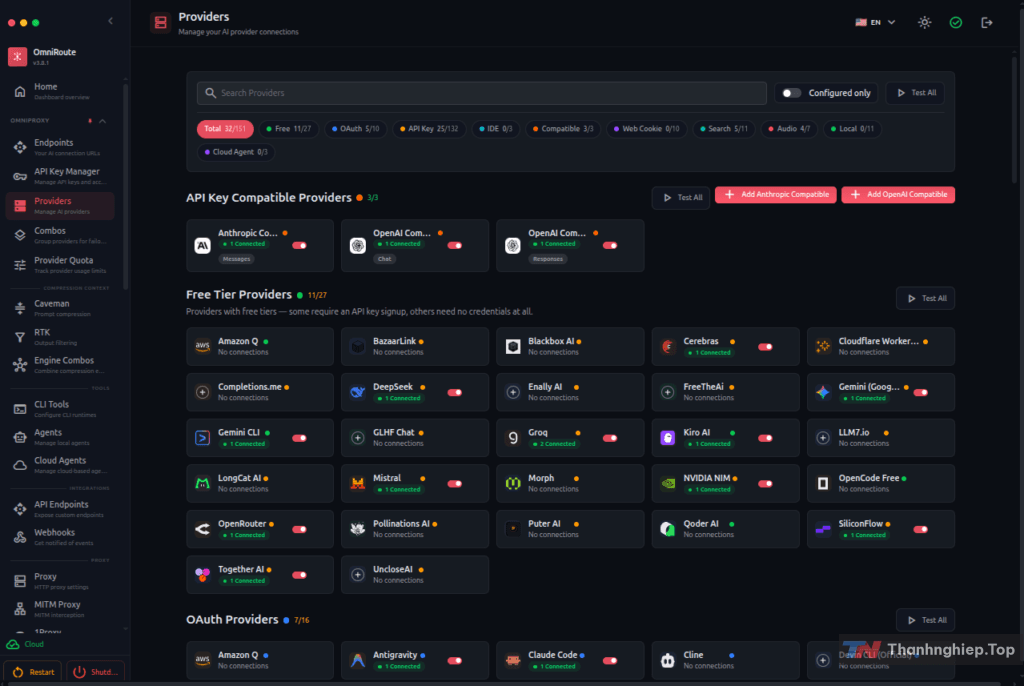This screenshot has width=1024, height=686.
Task: Toggle the Groq provider switch
Action: (610, 438)
